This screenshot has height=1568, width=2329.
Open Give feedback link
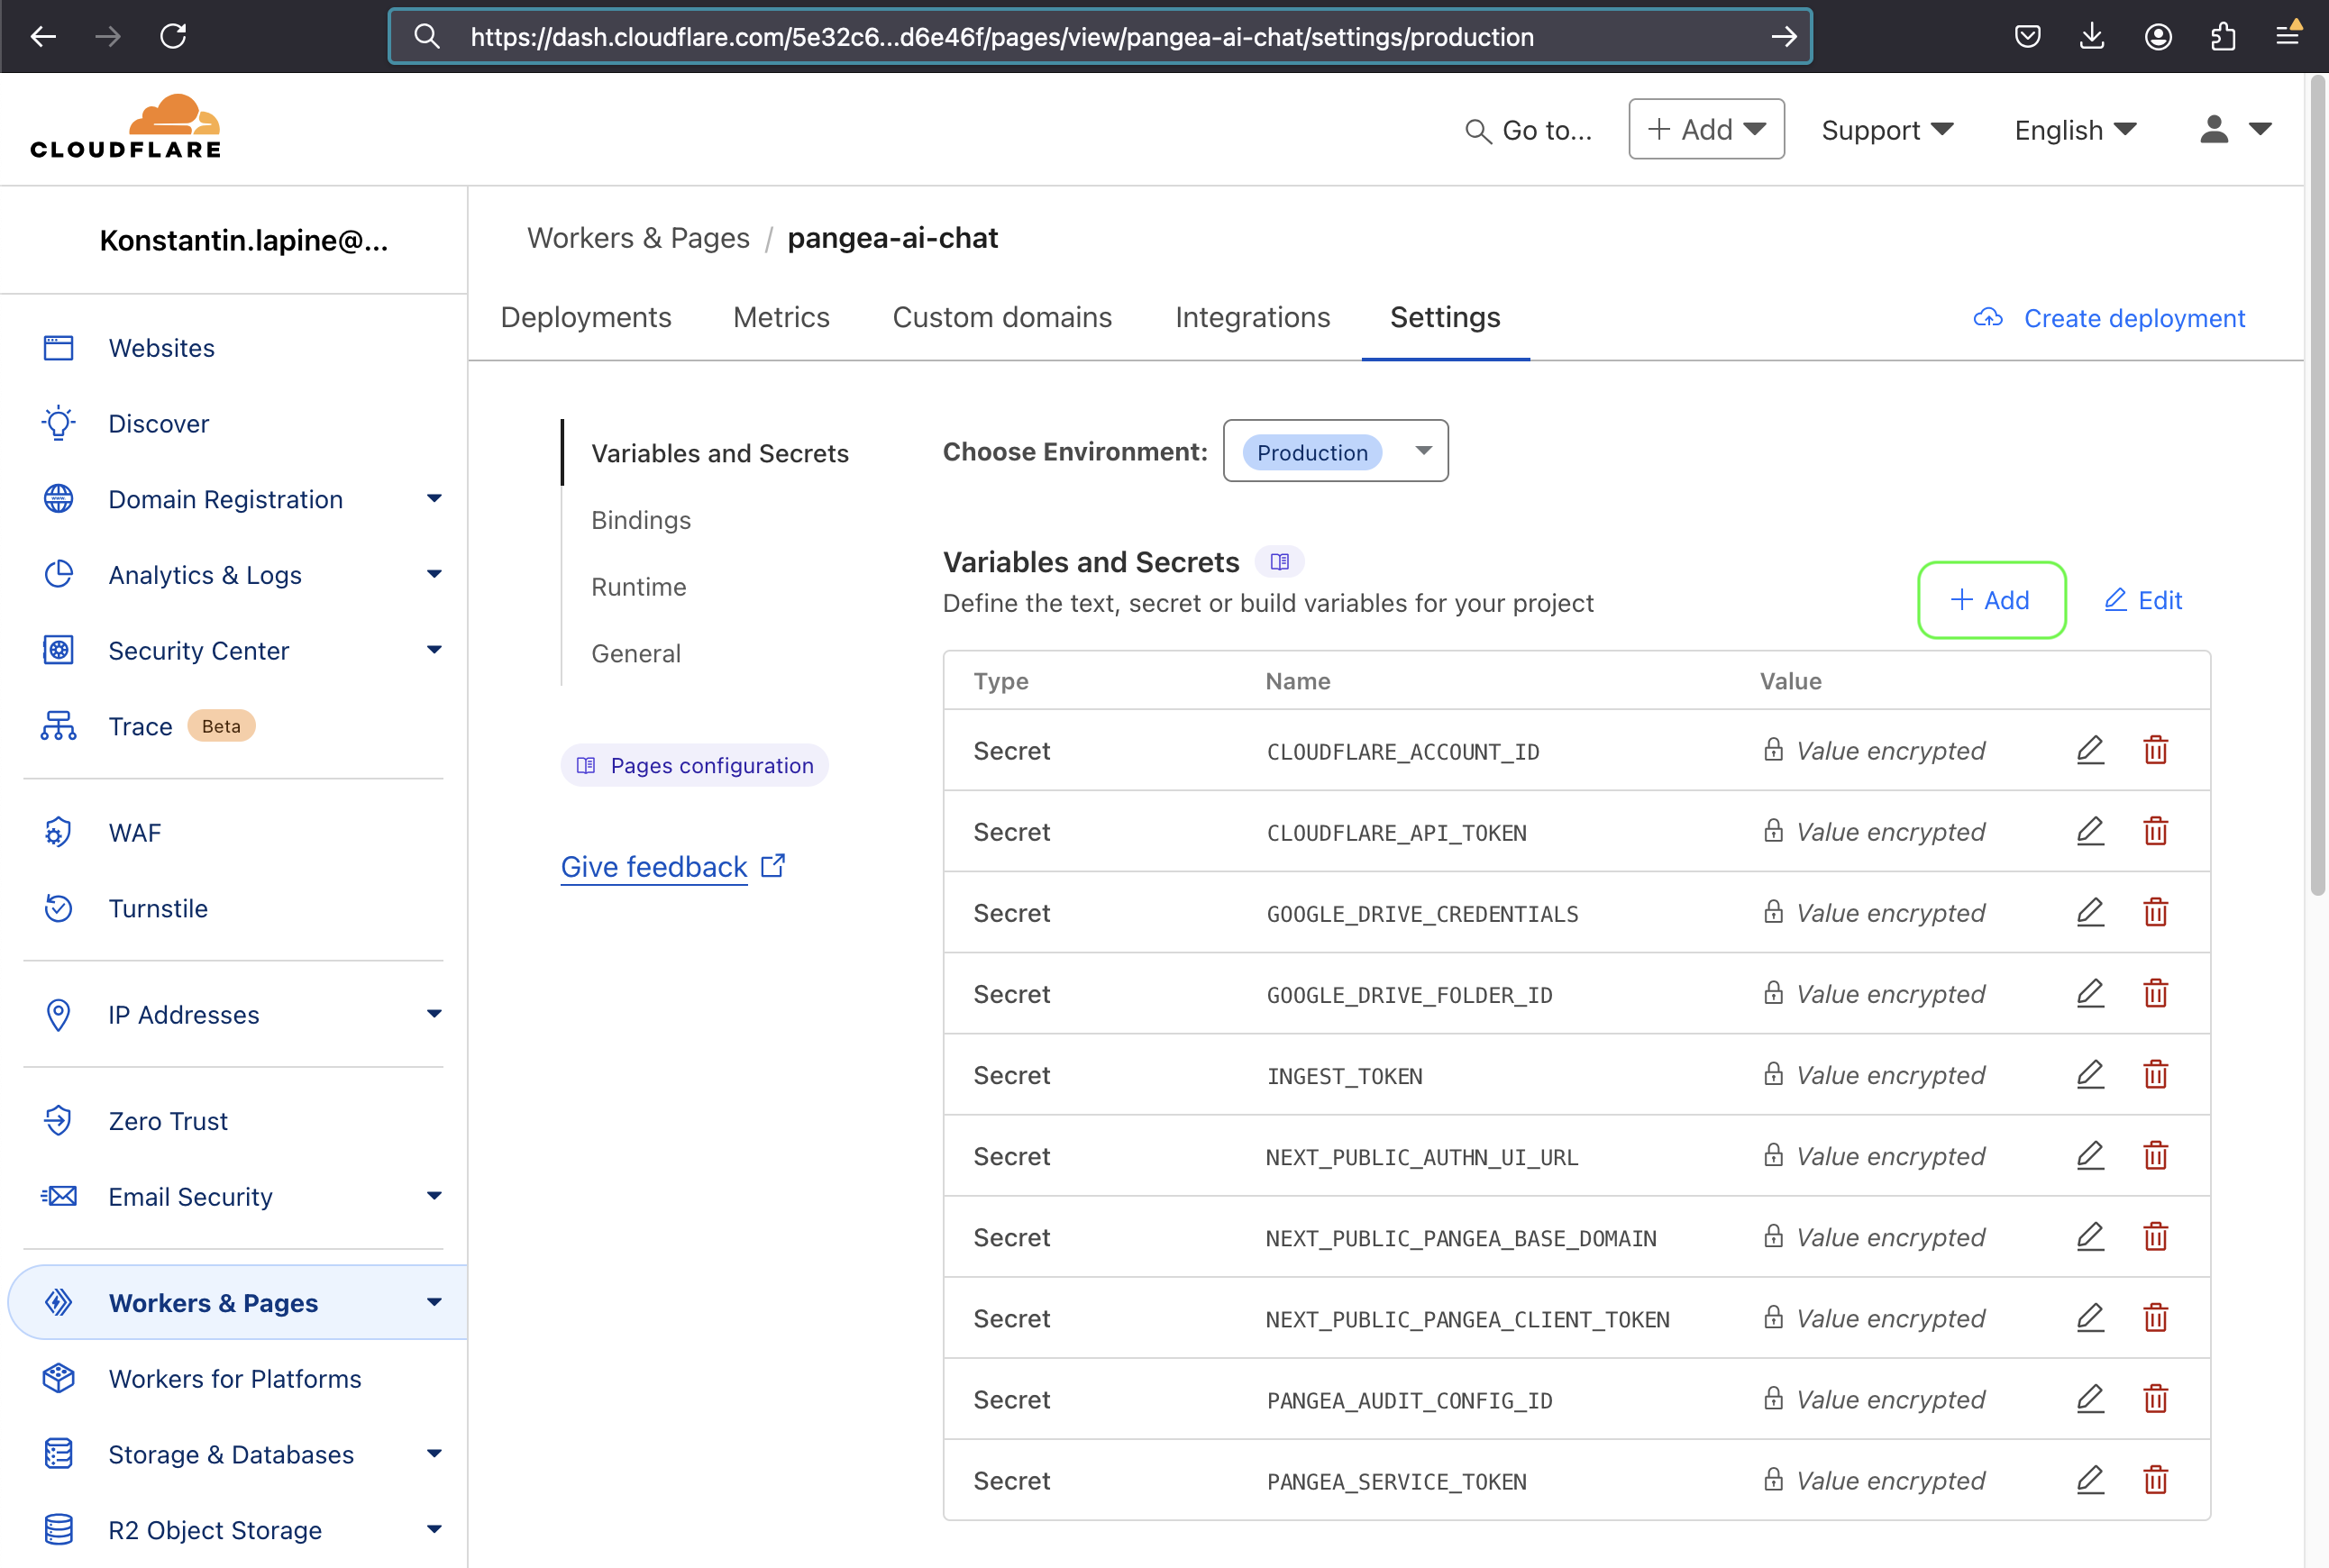point(673,867)
